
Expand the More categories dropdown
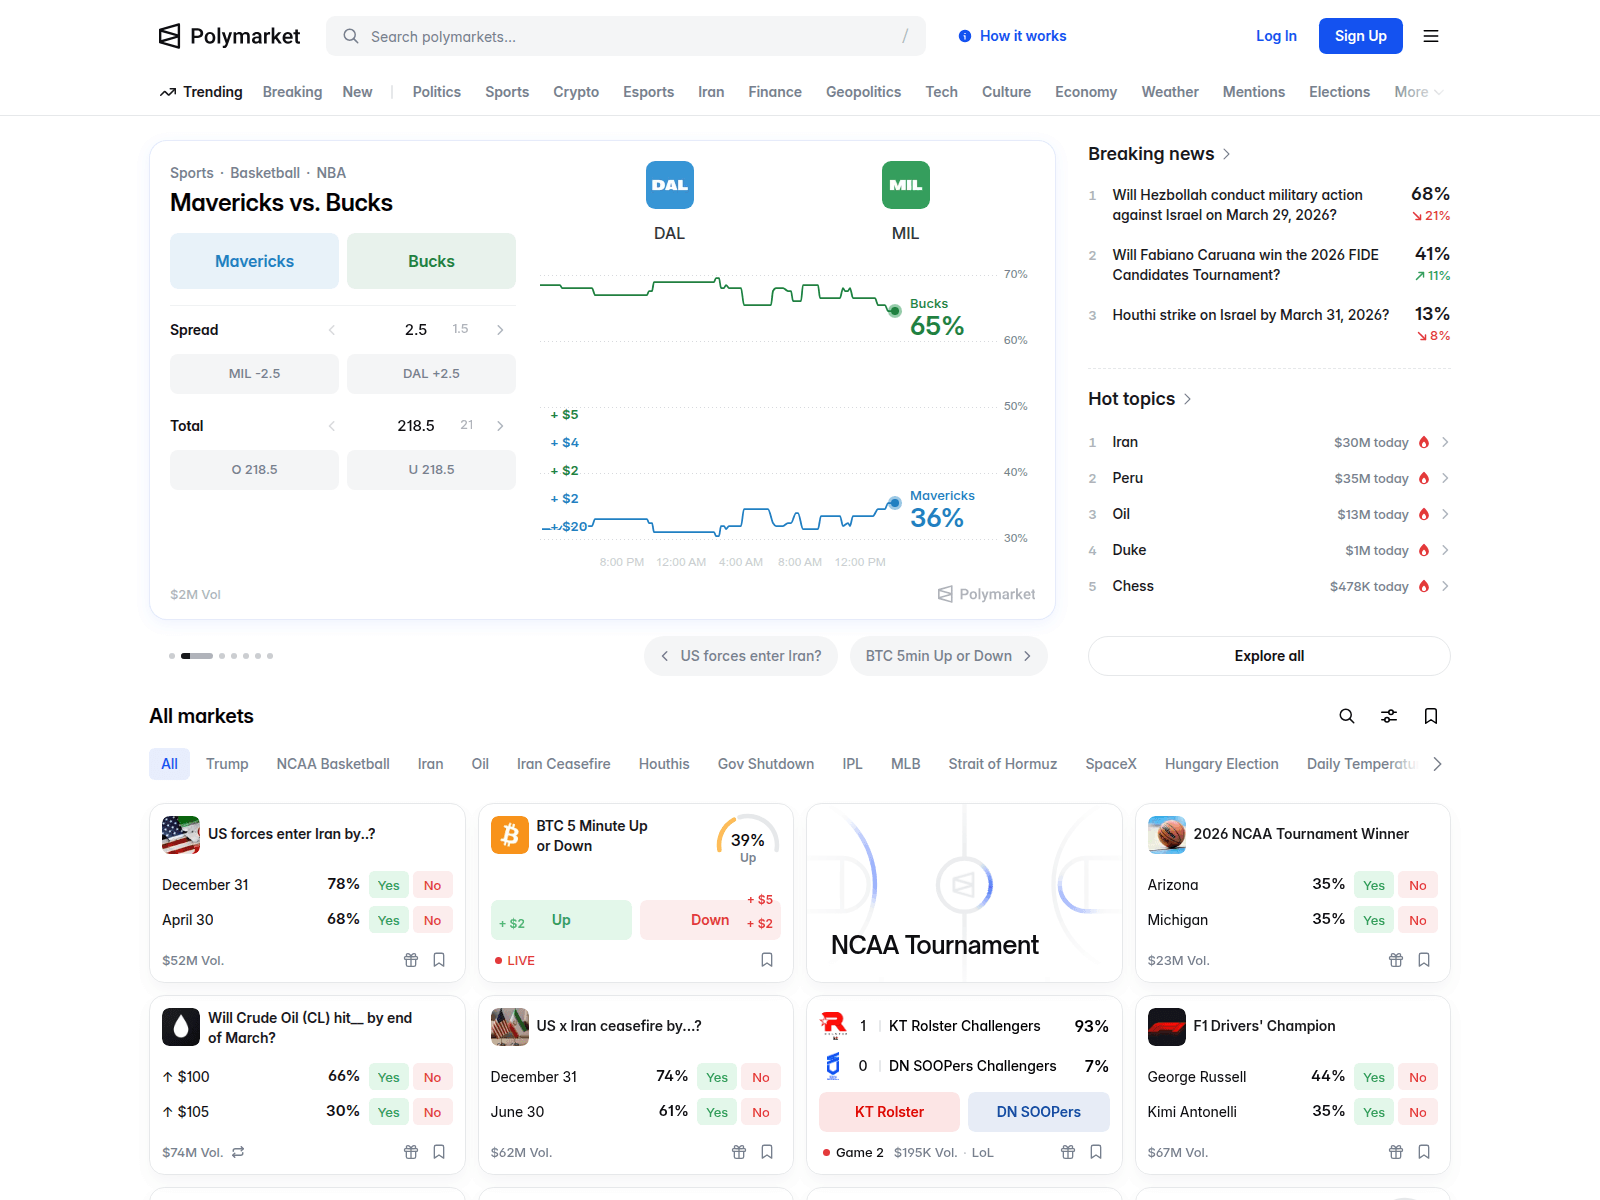(1418, 92)
